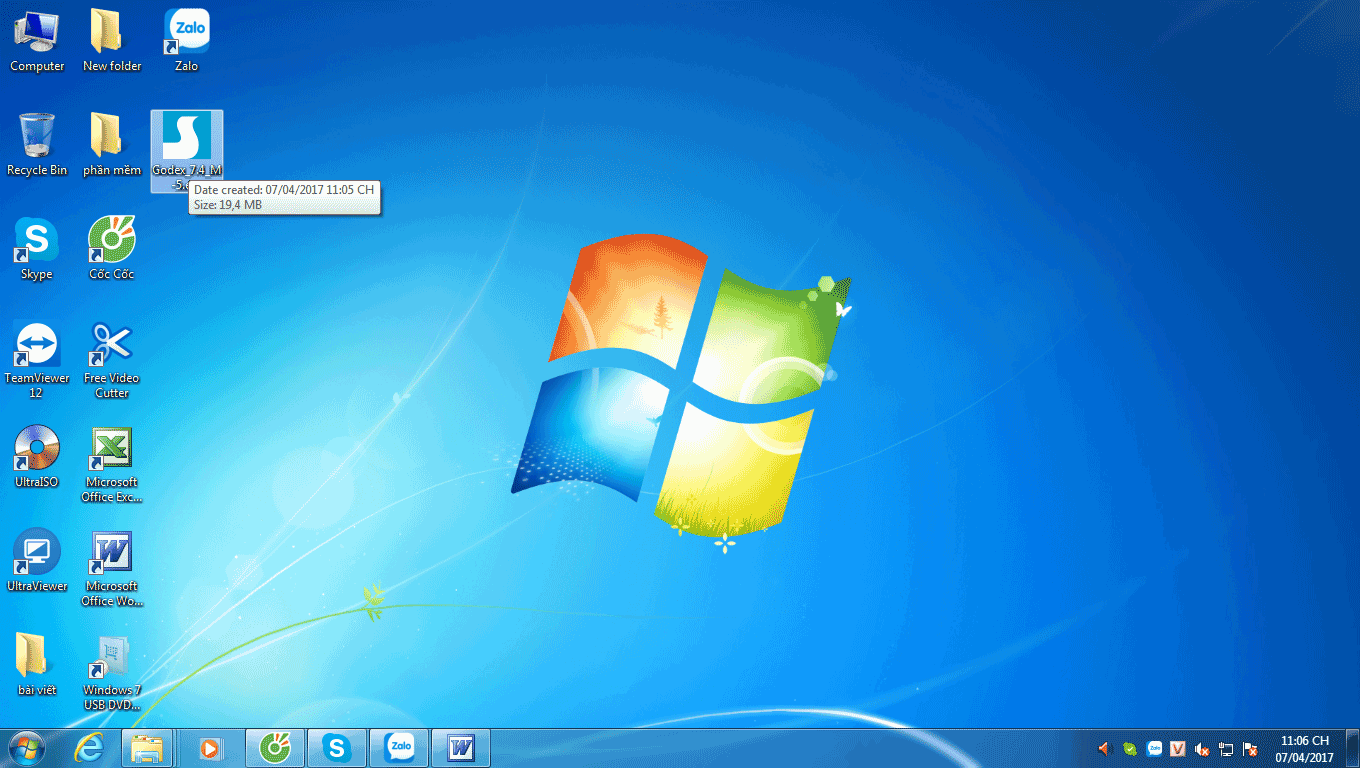Image resolution: width=1360 pixels, height=768 pixels.
Task: Select the UltraISO desktop icon
Action: [x=37, y=457]
